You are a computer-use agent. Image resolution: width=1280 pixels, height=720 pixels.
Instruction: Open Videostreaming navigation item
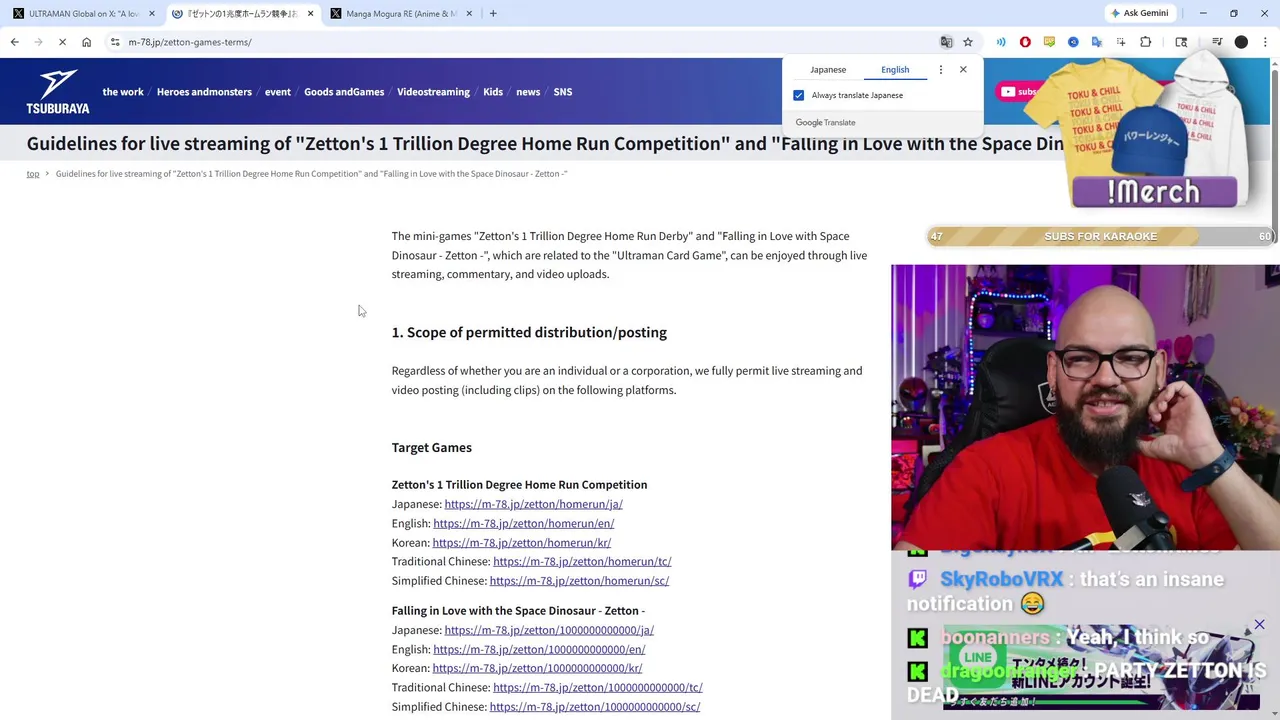pos(433,92)
